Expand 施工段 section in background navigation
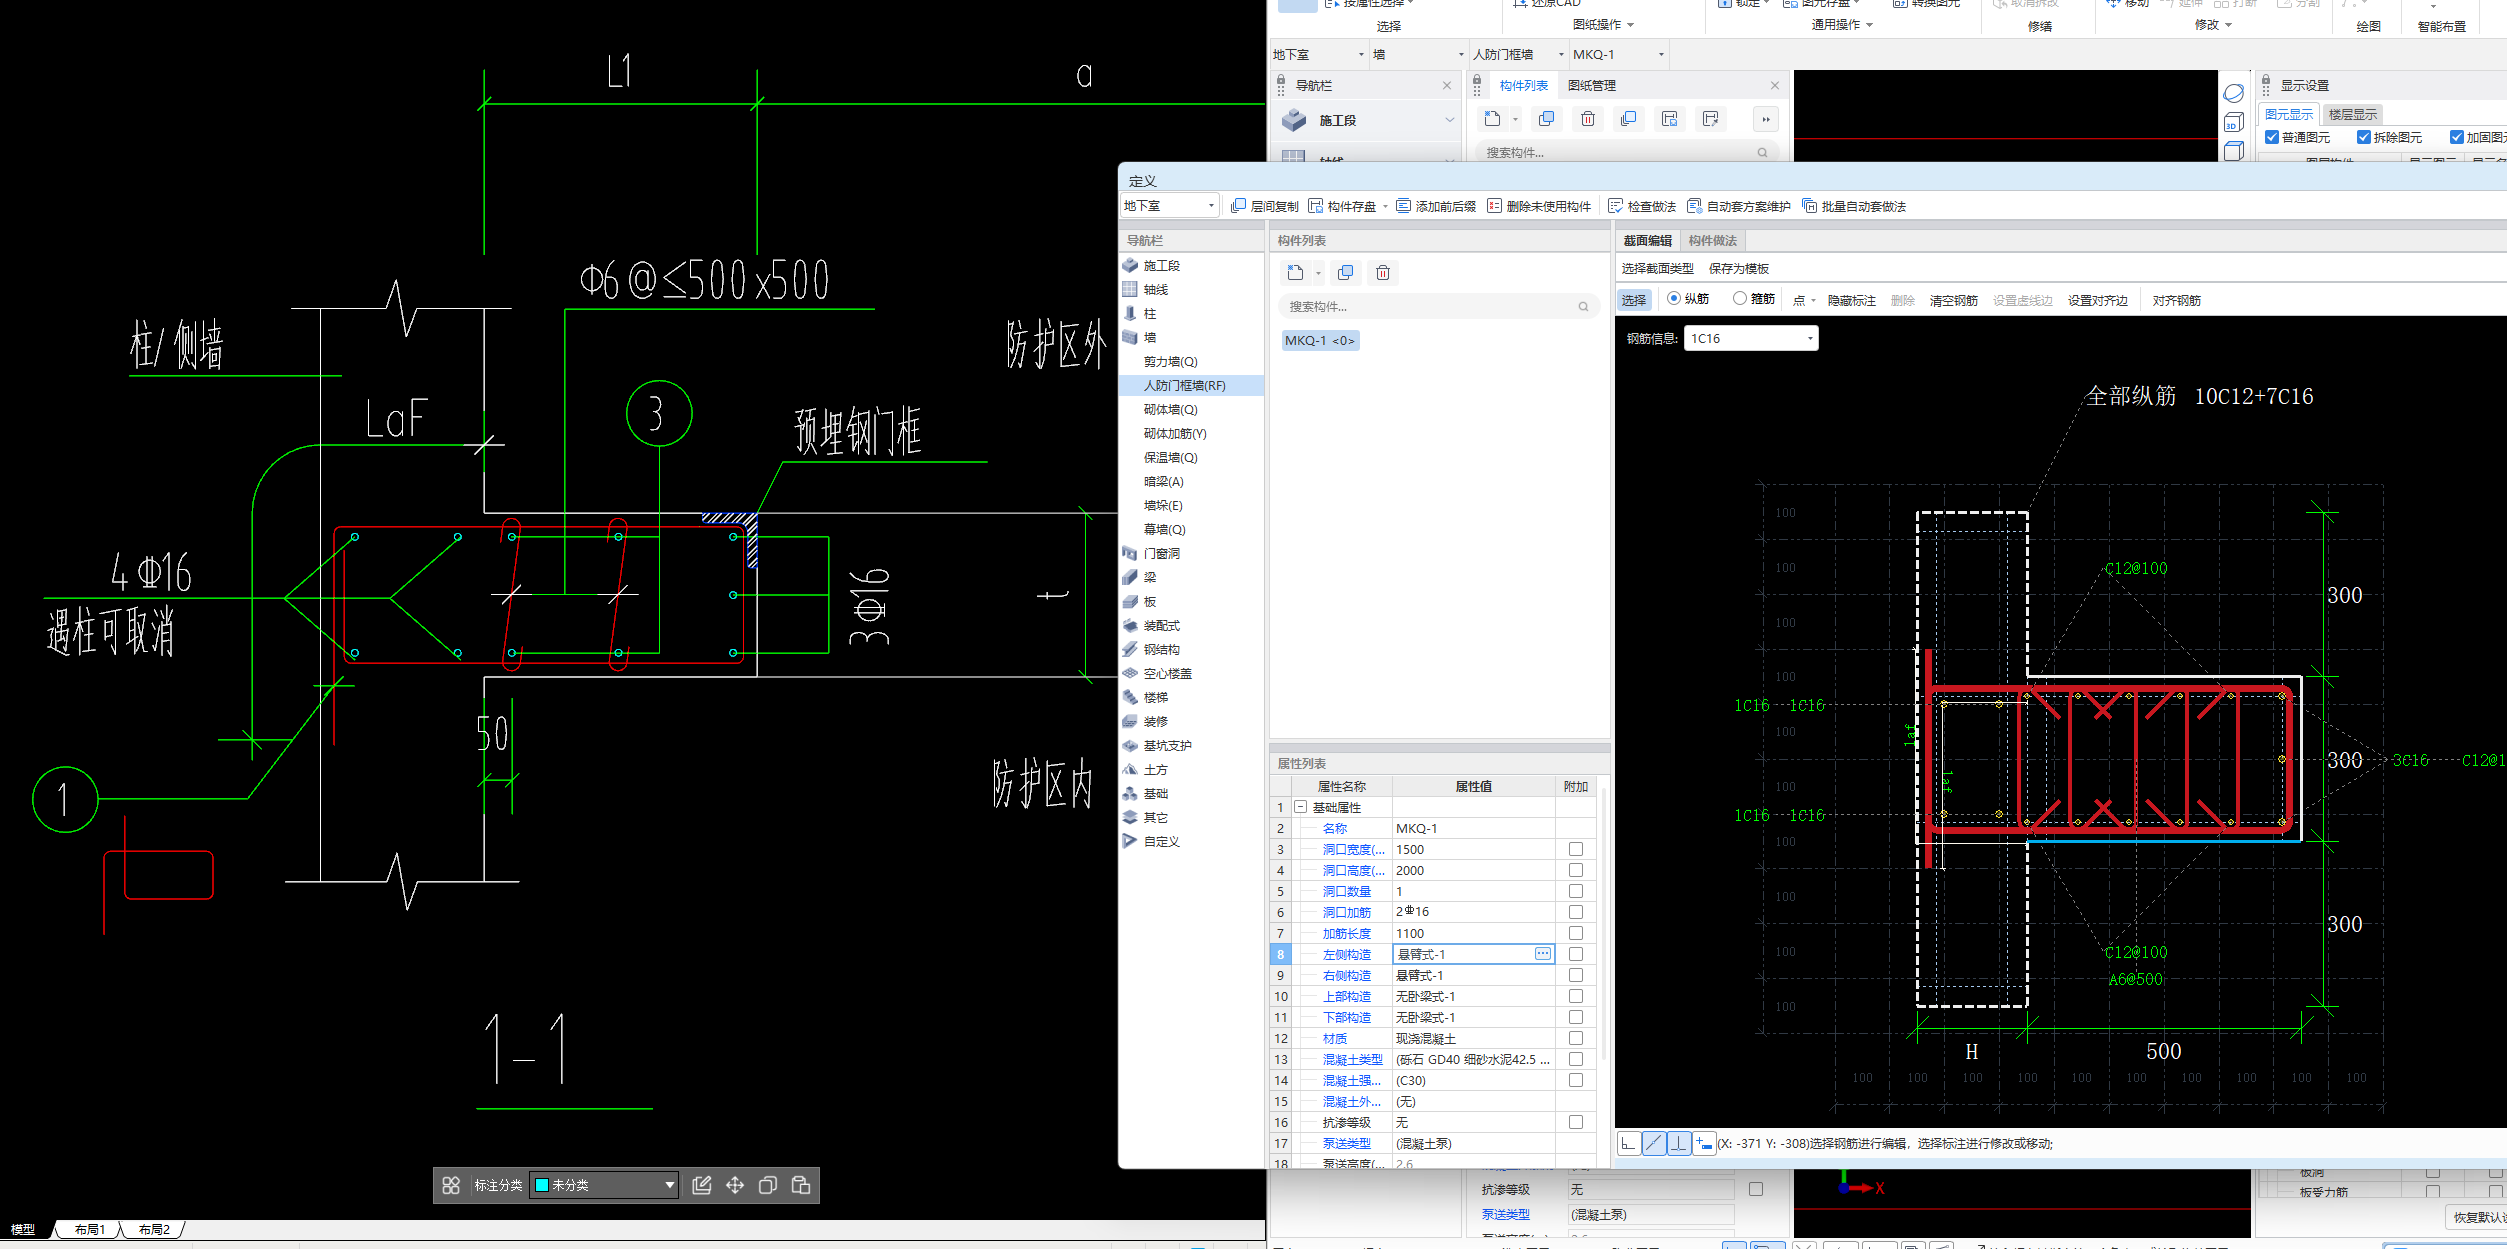The image size is (2507, 1249). (x=1449, y=120)
